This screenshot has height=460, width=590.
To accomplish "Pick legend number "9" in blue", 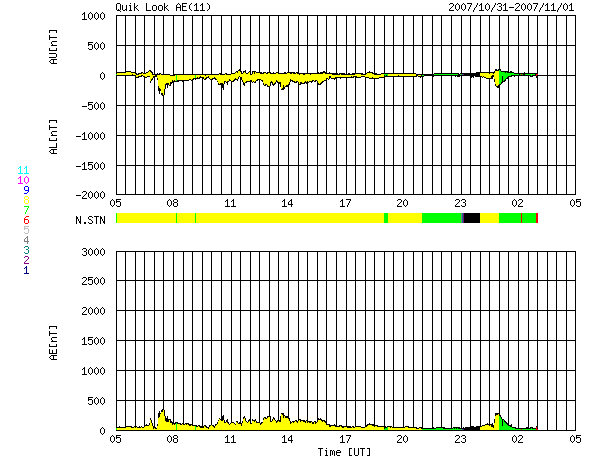I will click(x=26, y=190).
